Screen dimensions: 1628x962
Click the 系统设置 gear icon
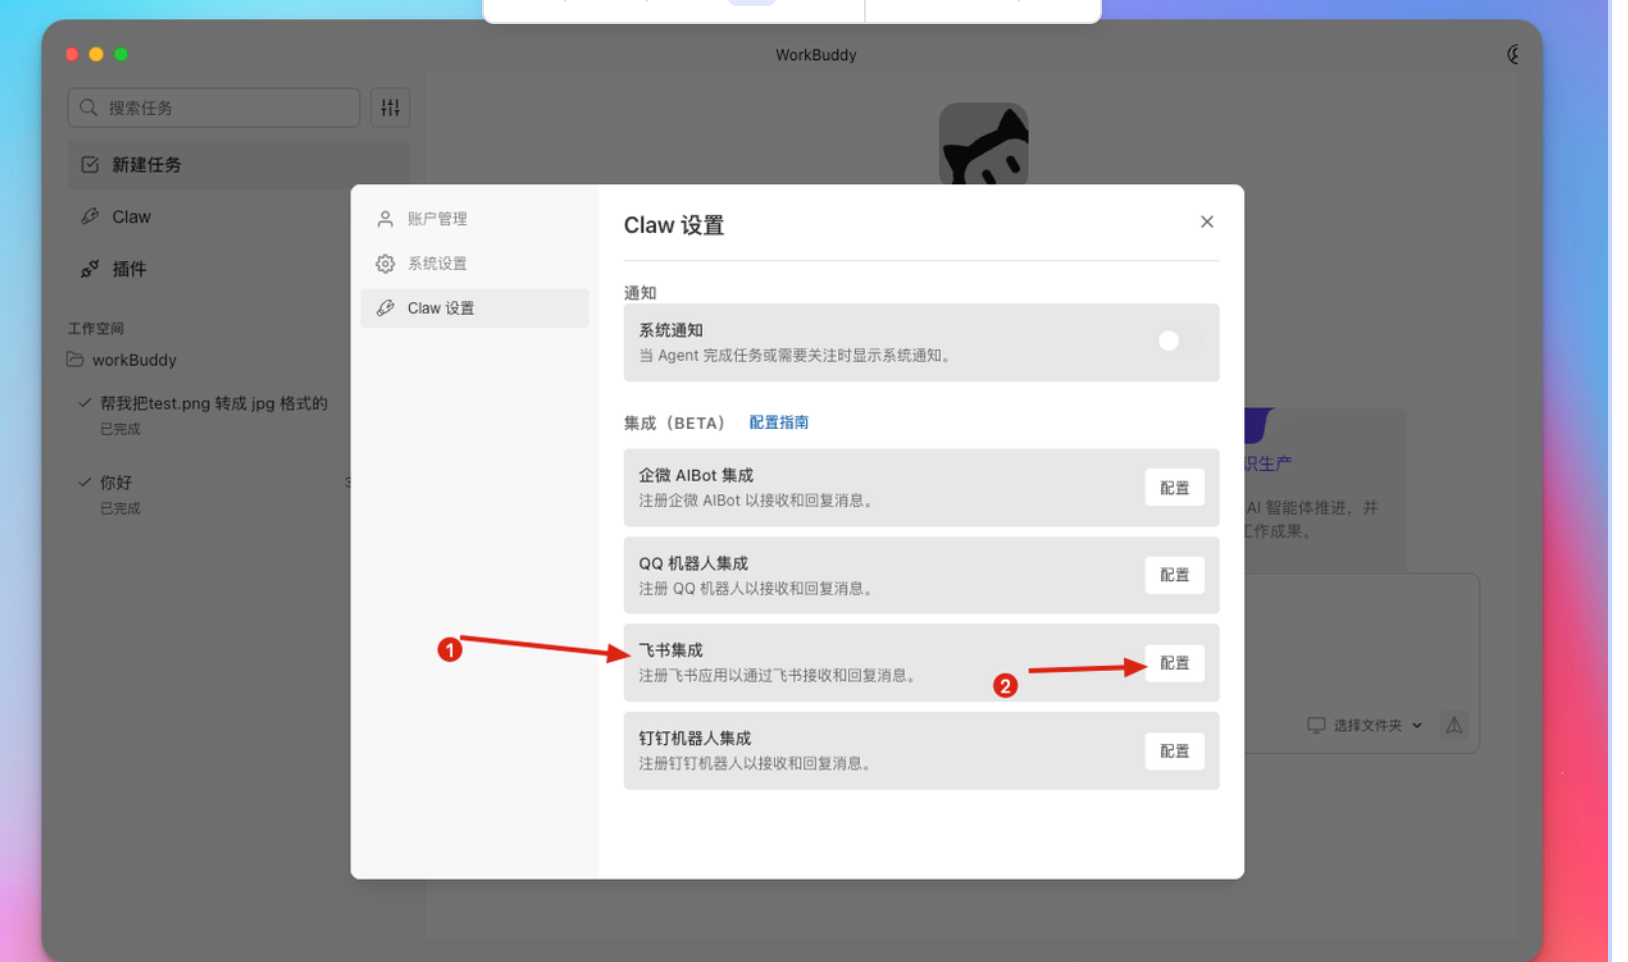(385, 264)
